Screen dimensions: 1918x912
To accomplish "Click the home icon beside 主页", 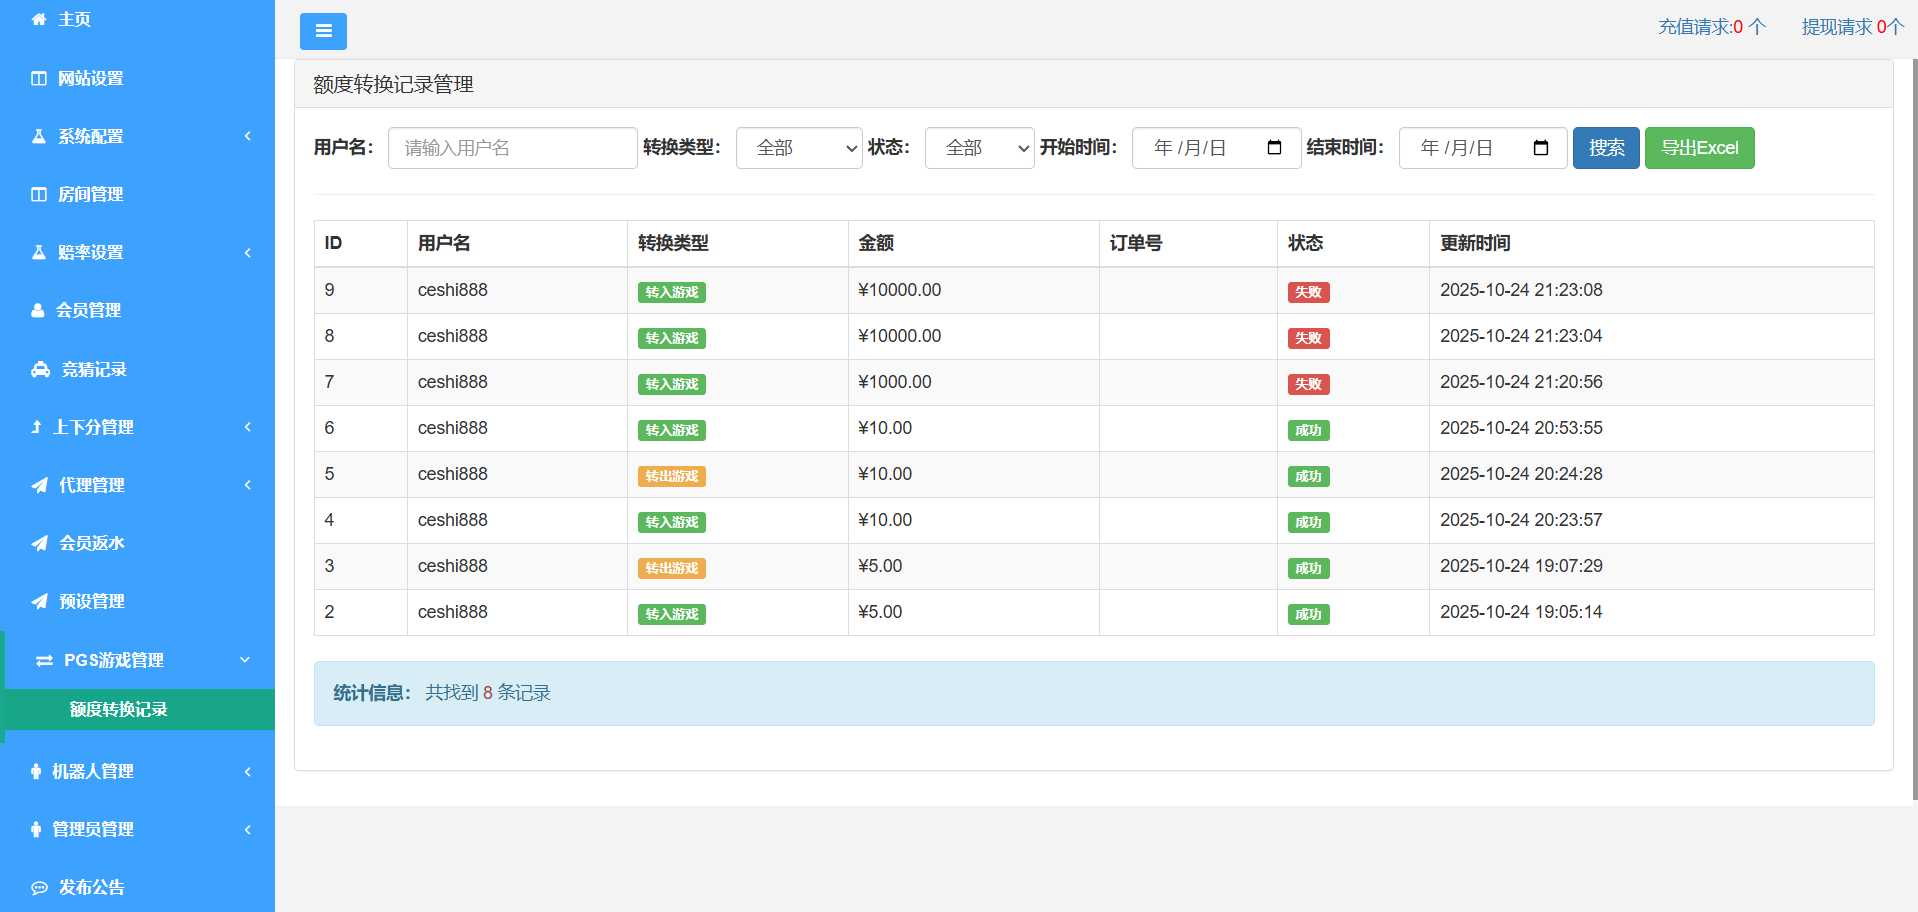I will (x=39, y=19).
